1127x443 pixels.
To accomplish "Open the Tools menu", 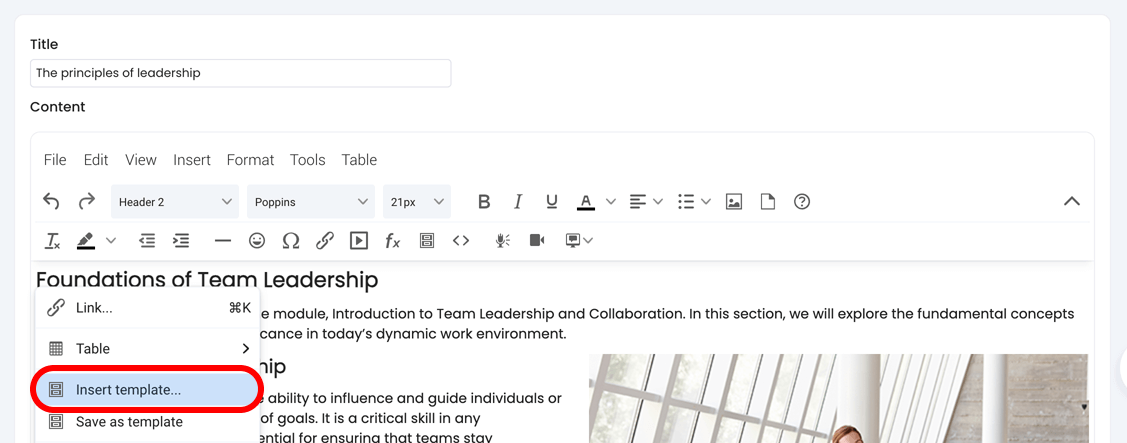I will (308, 160).
